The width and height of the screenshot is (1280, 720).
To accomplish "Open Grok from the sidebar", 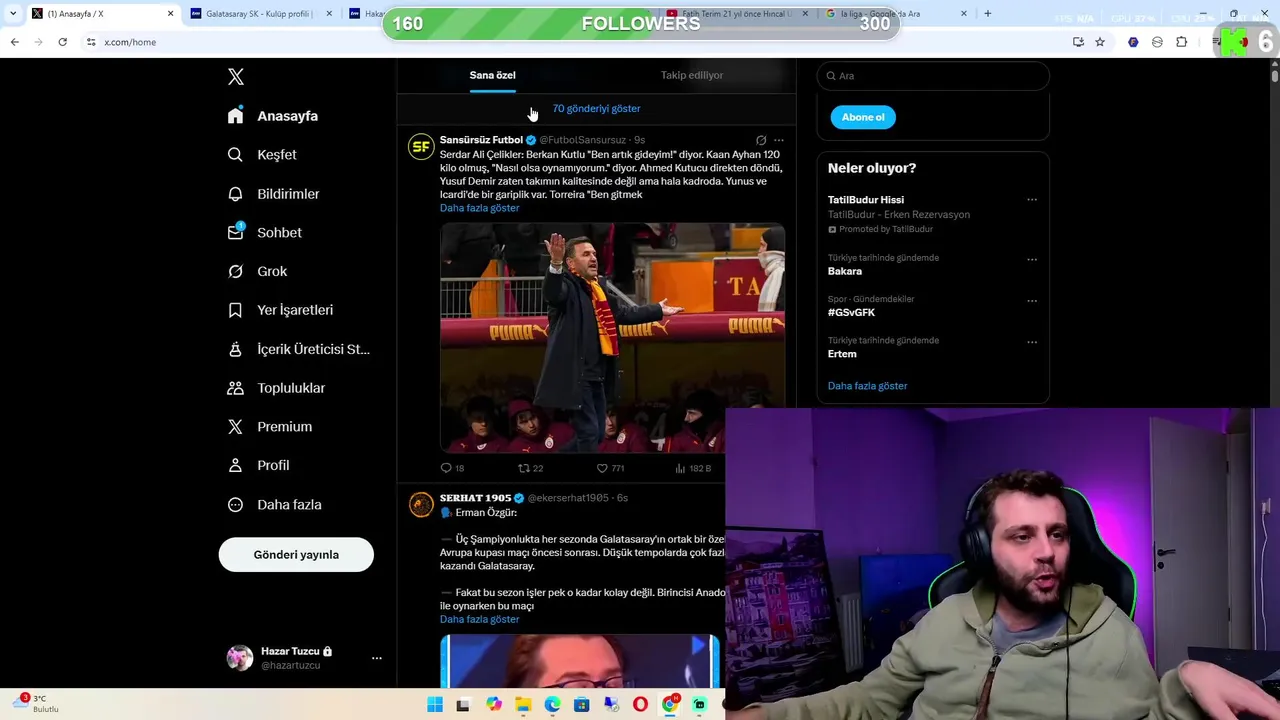I will coord(257,272).
